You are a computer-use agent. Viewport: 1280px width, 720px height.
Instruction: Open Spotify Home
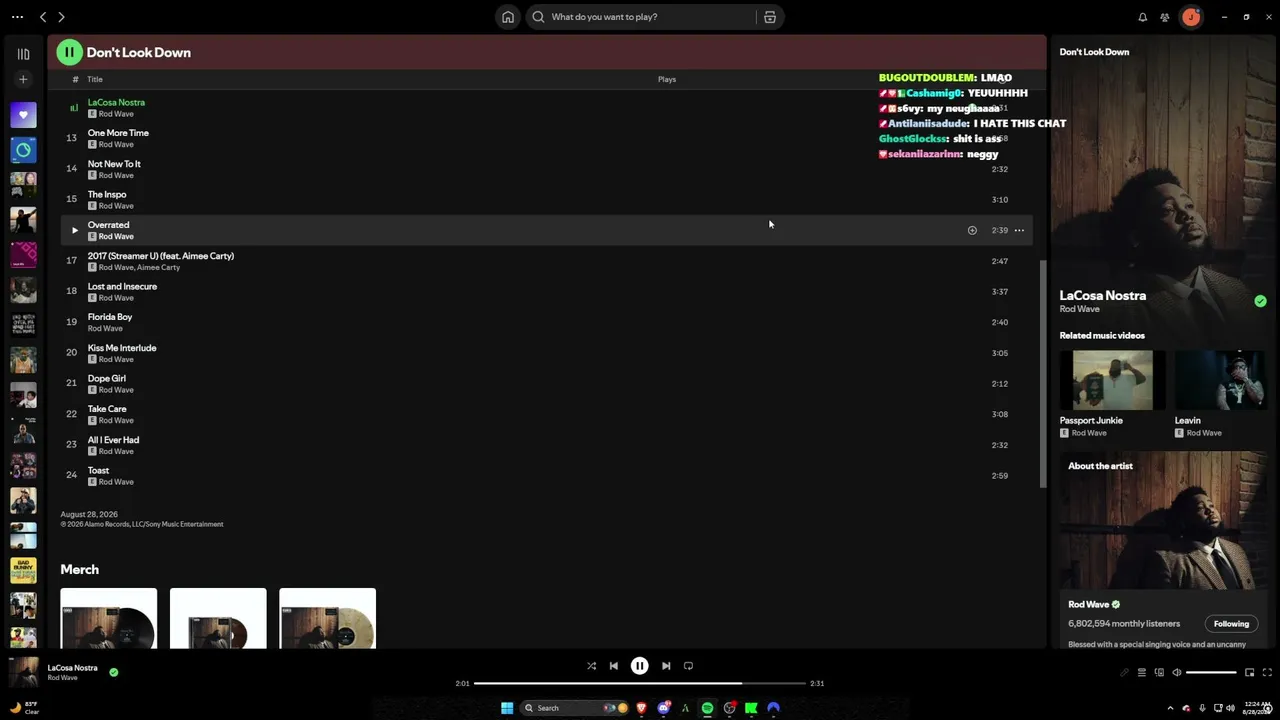tap(508, 17)
